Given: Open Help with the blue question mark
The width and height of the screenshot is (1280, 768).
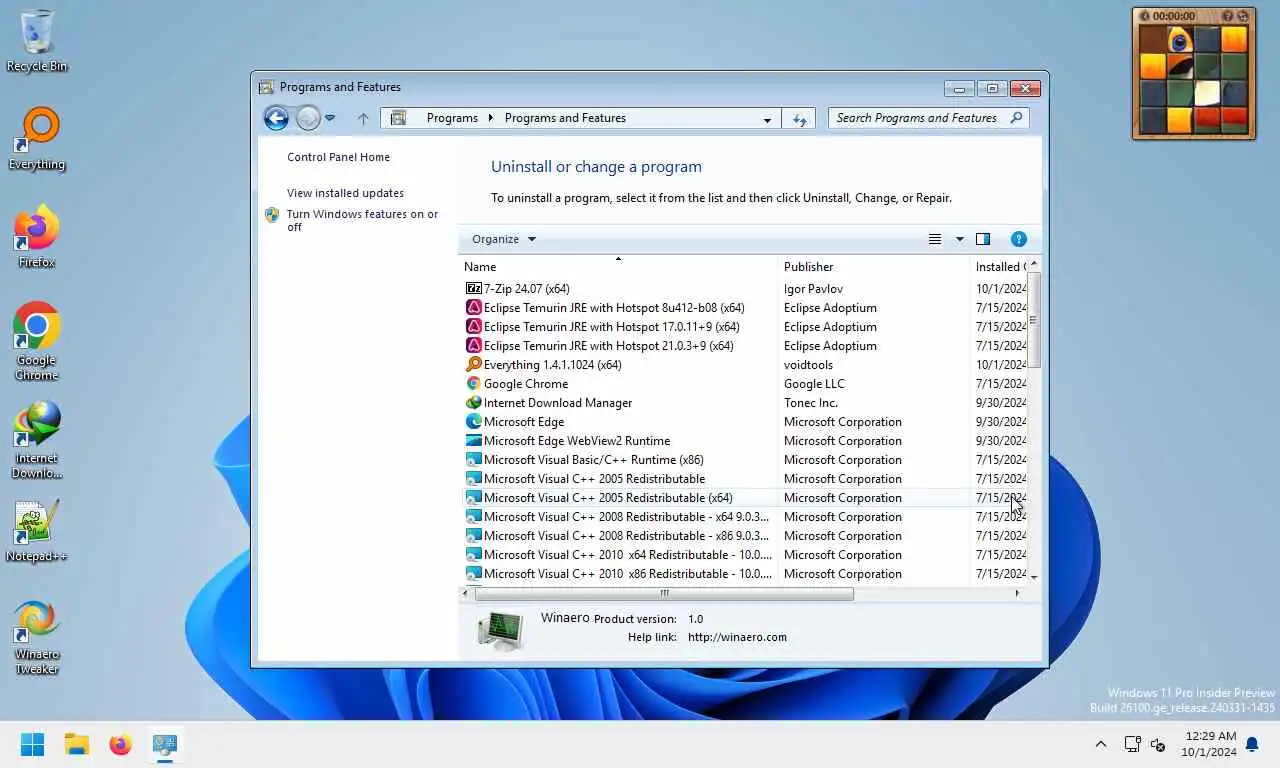Looking at the screenshot, I should (x=1019, y=239).
